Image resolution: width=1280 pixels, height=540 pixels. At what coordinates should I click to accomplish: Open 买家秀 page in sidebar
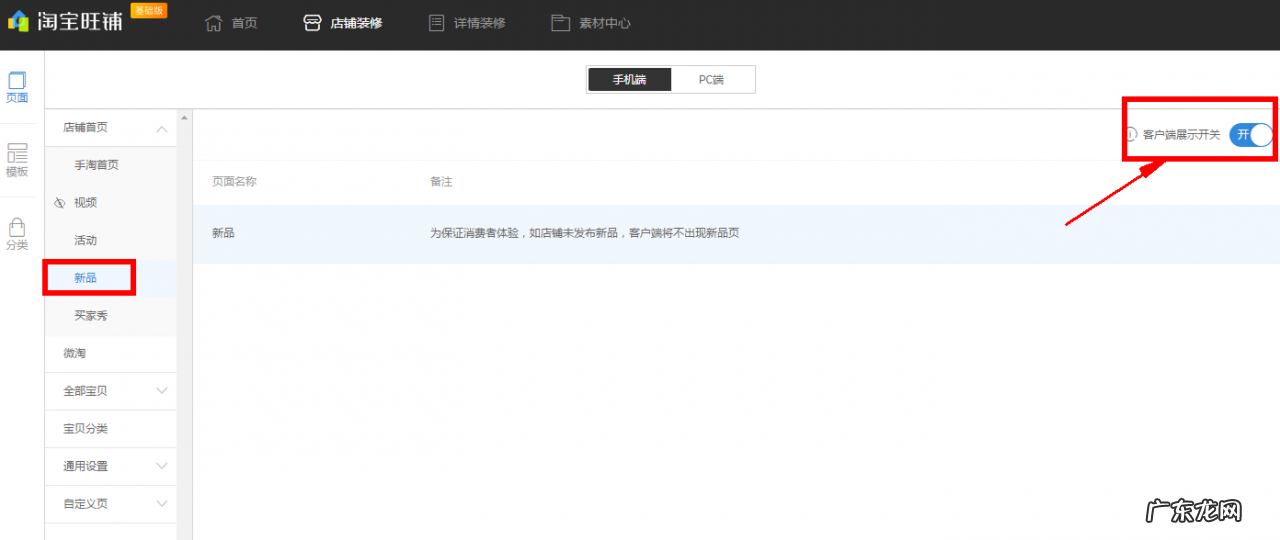click(x=90, y=316)
